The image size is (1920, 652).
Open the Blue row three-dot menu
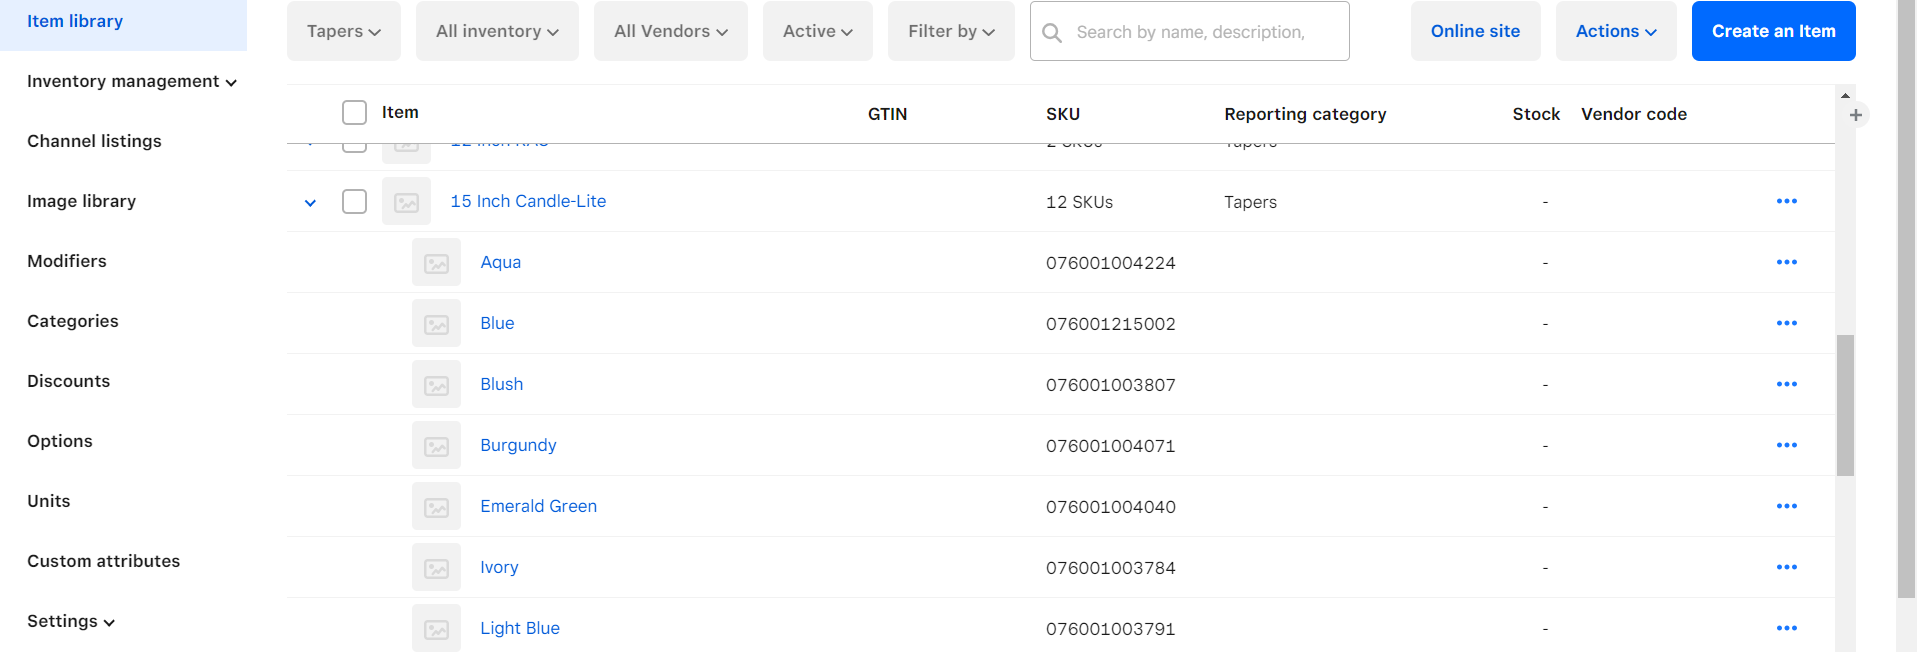1786,323
